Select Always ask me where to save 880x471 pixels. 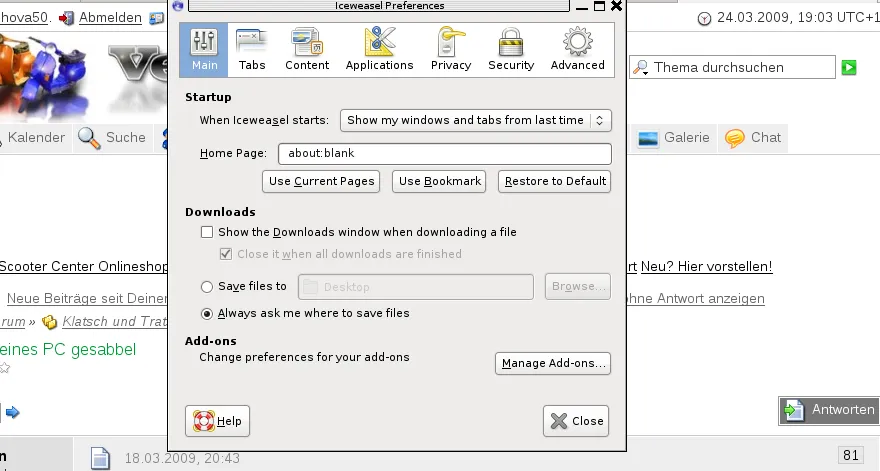(x=207, y=313)
